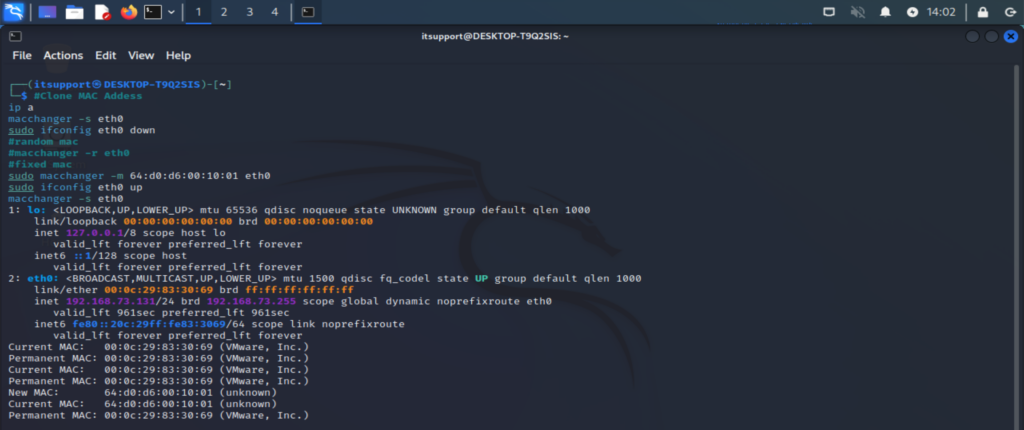The width and height of the screenshot is (1024, 430).
Task: Click the power manager tray icon
Action: 913,12
